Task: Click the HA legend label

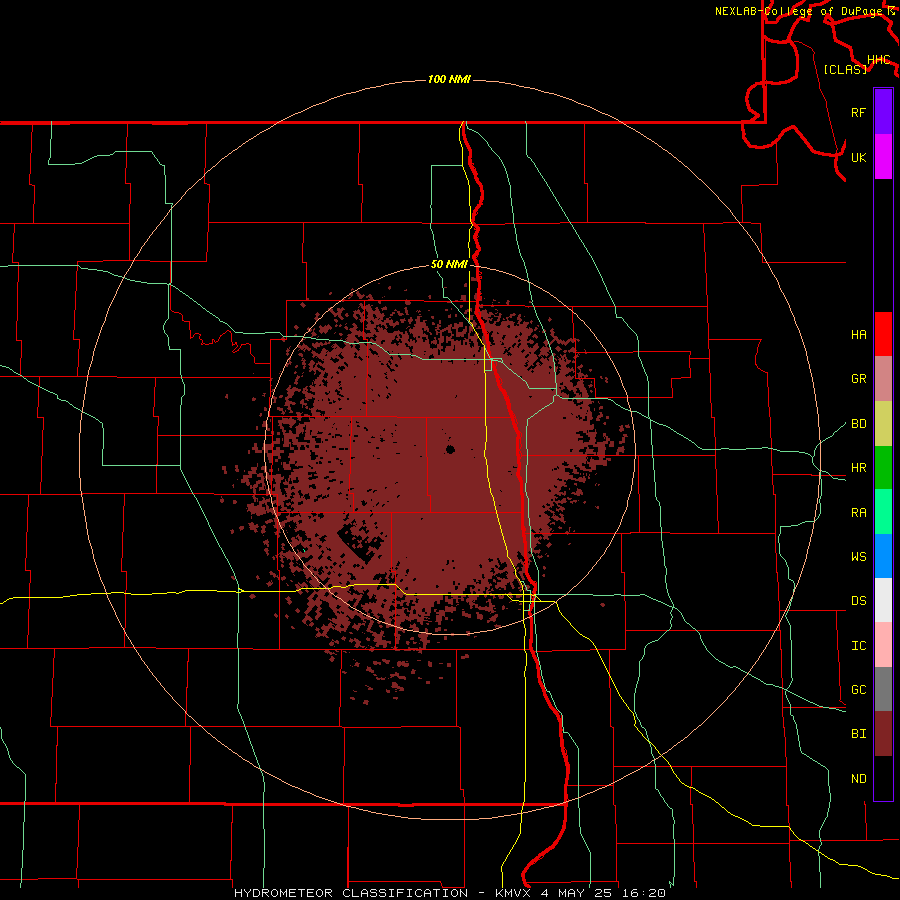Action: pos(859,334)
